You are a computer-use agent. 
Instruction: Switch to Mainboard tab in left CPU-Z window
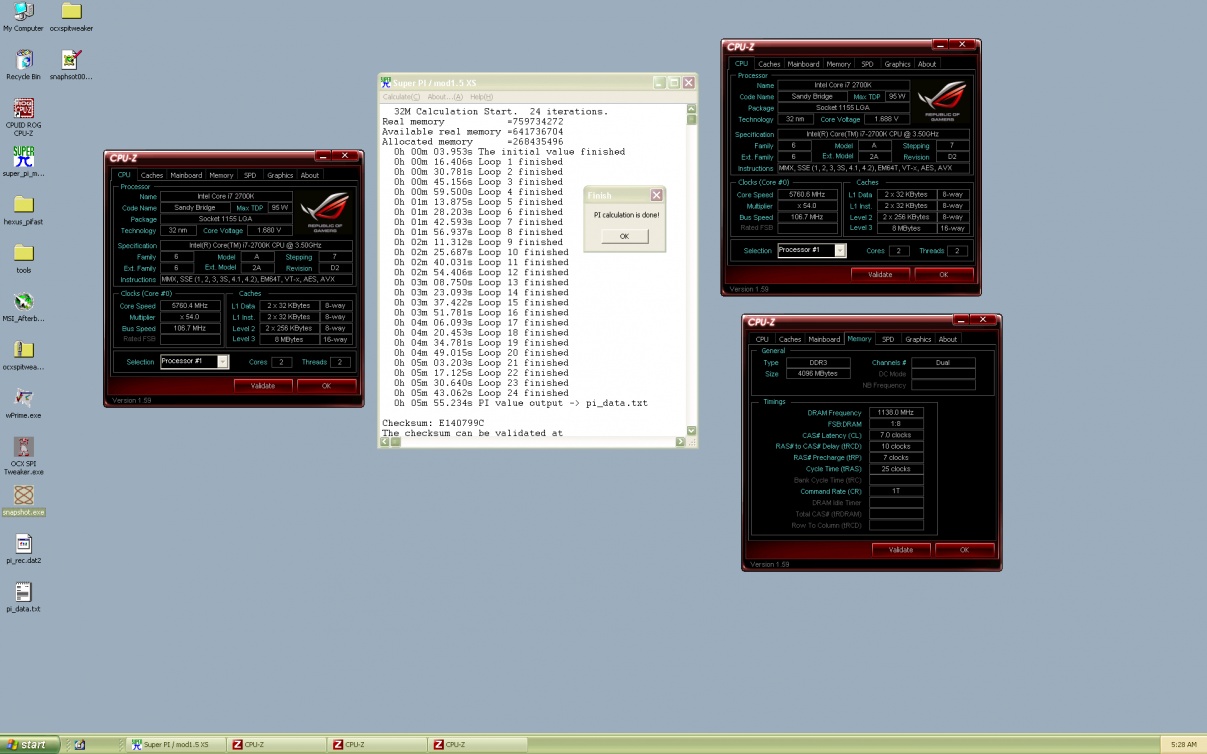coord(186,175)
